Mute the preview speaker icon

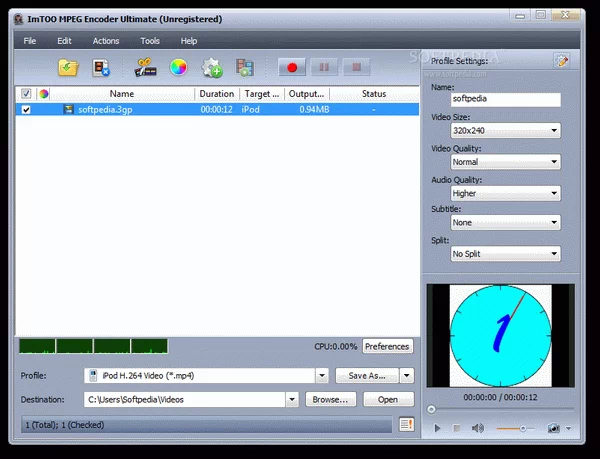coord(478,428)
